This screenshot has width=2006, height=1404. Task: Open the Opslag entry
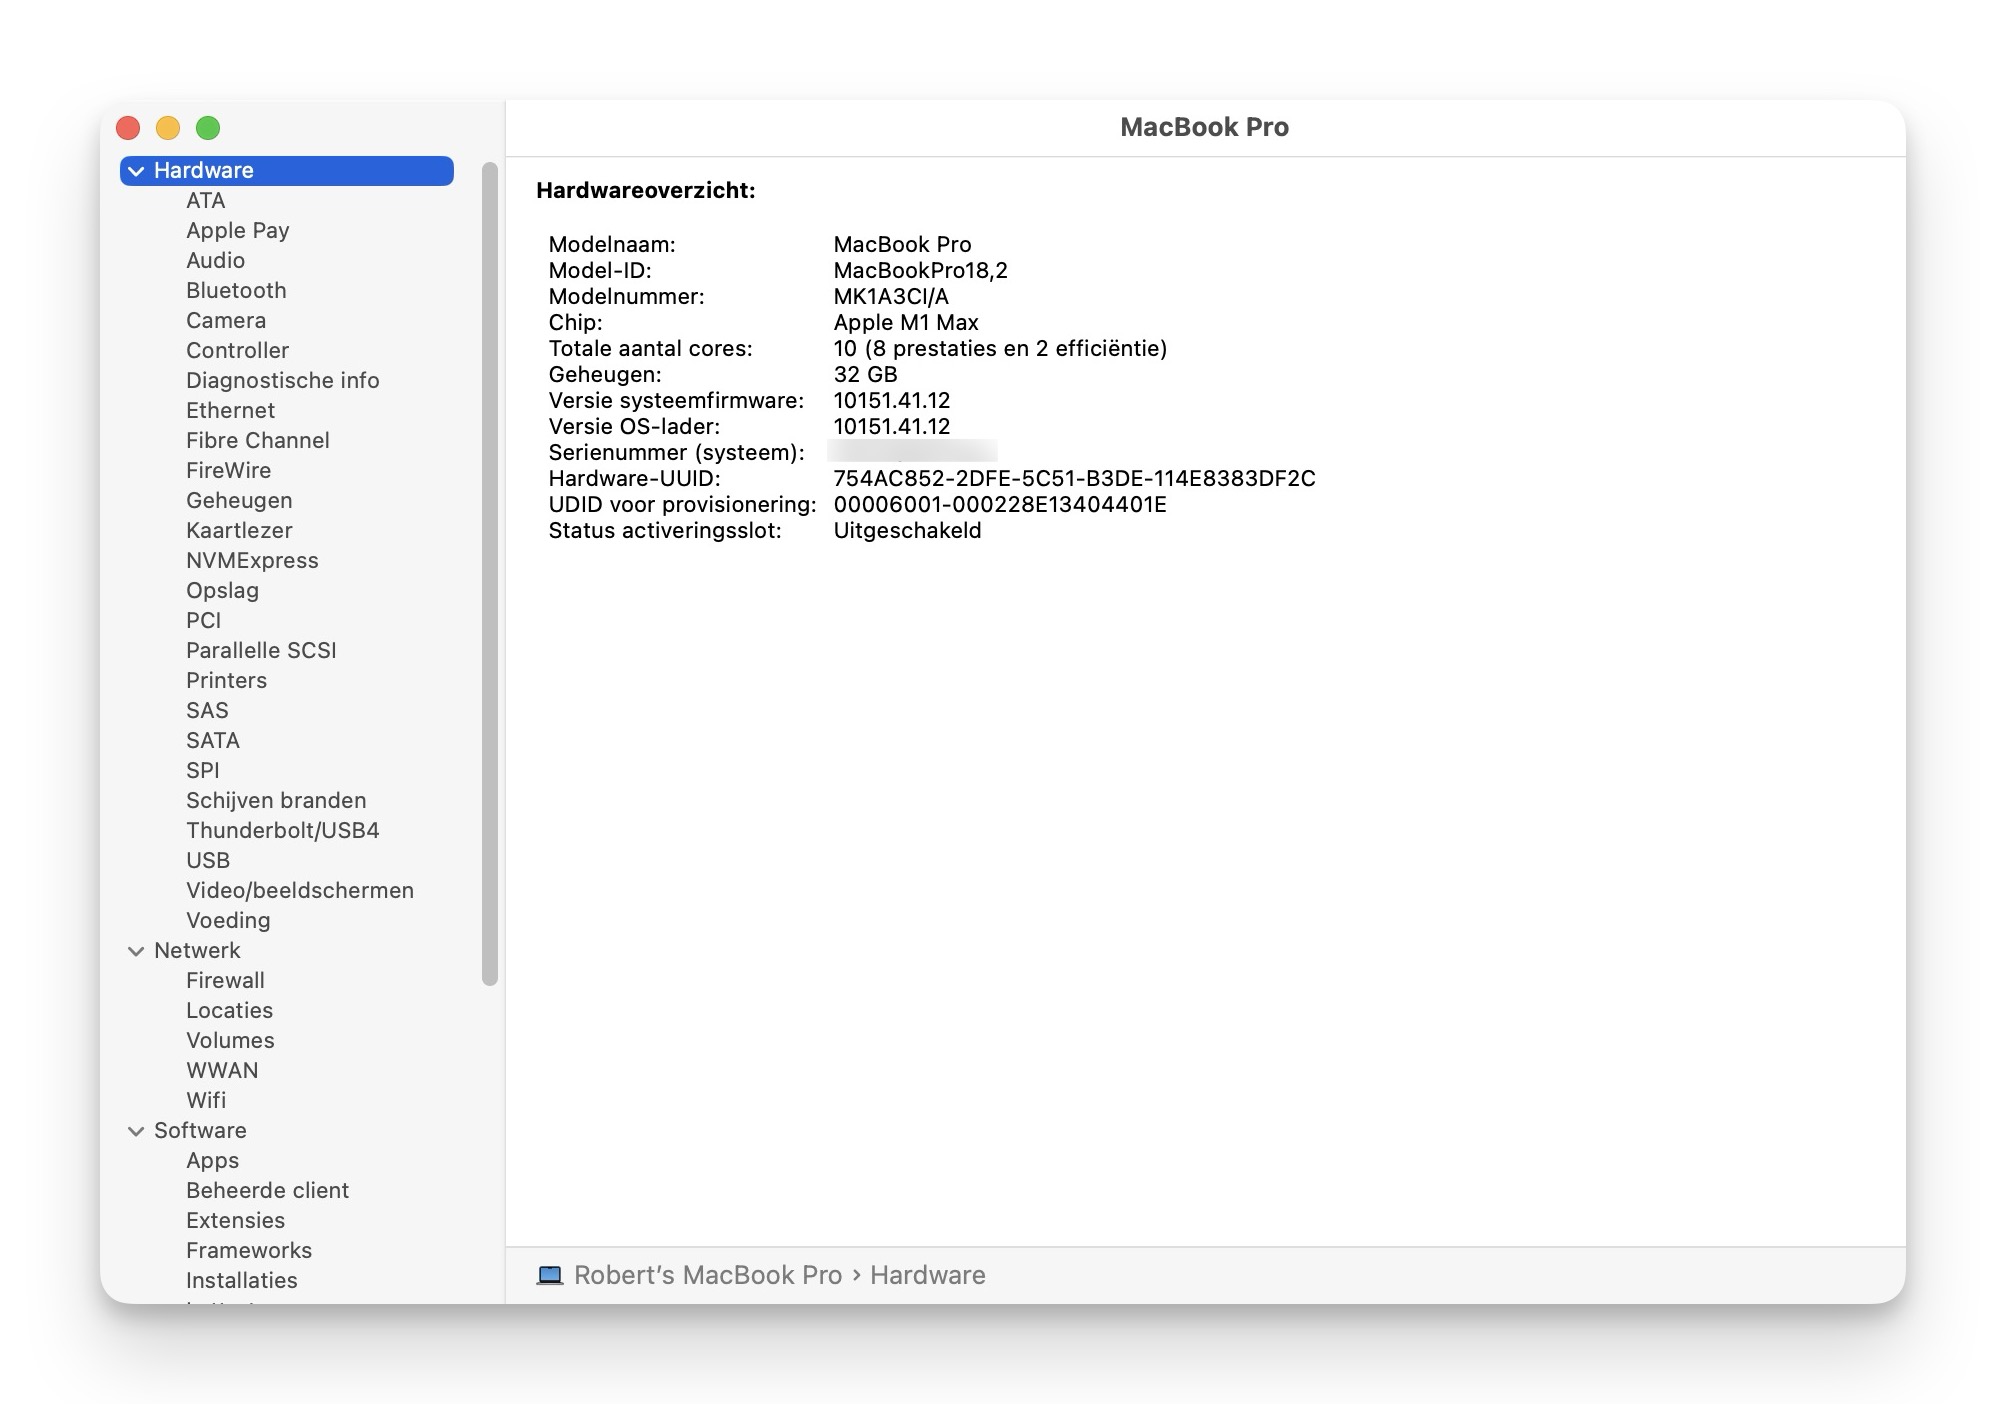click(x=223, y=591)
